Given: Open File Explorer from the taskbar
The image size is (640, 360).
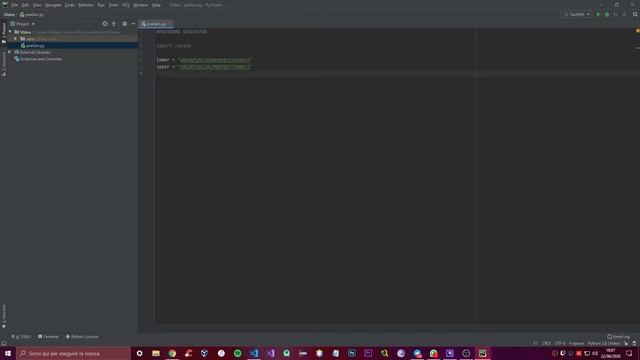Looking at the screenshot, I should click(x=156, y=353).
